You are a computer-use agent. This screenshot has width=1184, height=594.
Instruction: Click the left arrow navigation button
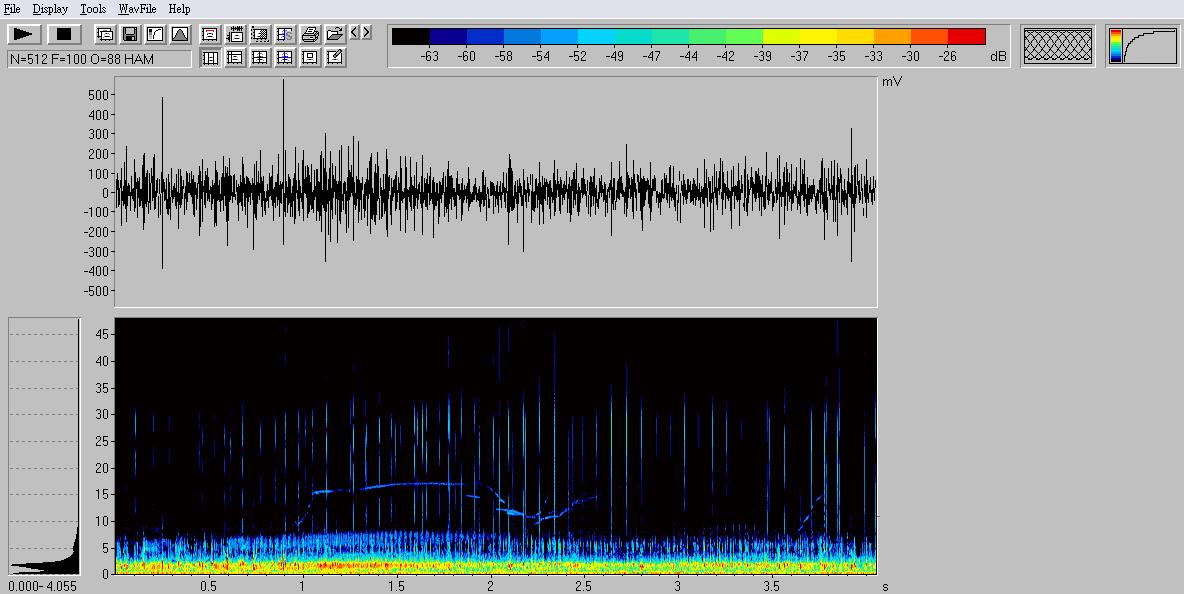[x=354, y=33]
